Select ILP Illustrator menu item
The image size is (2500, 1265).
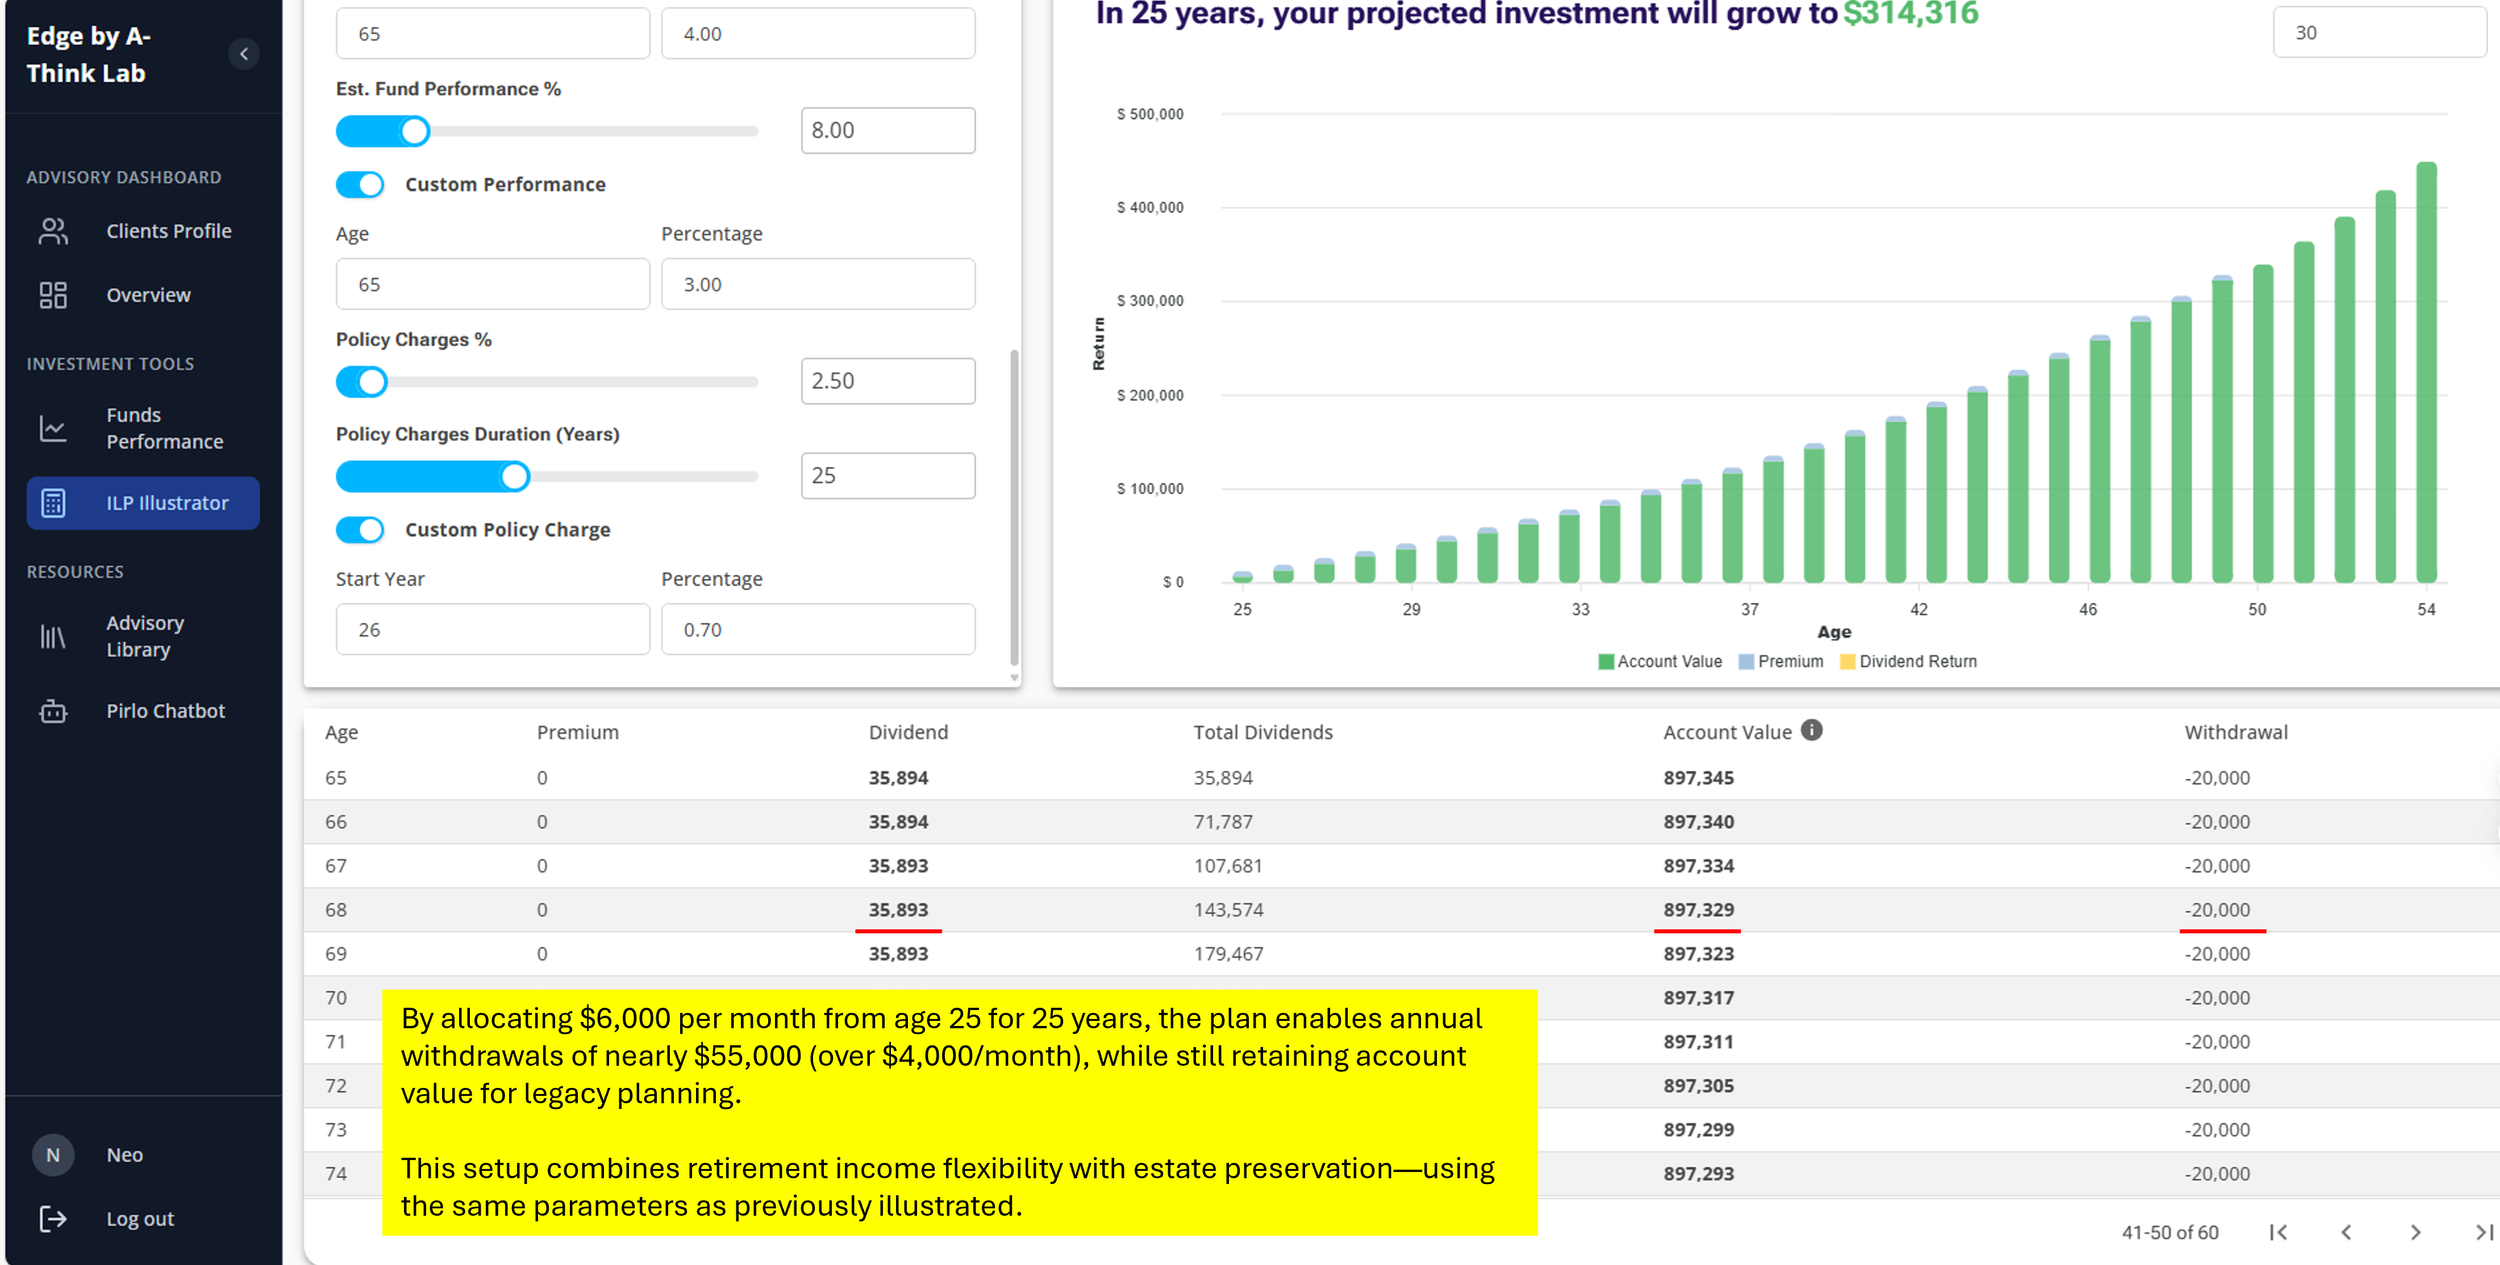(143, 503)
